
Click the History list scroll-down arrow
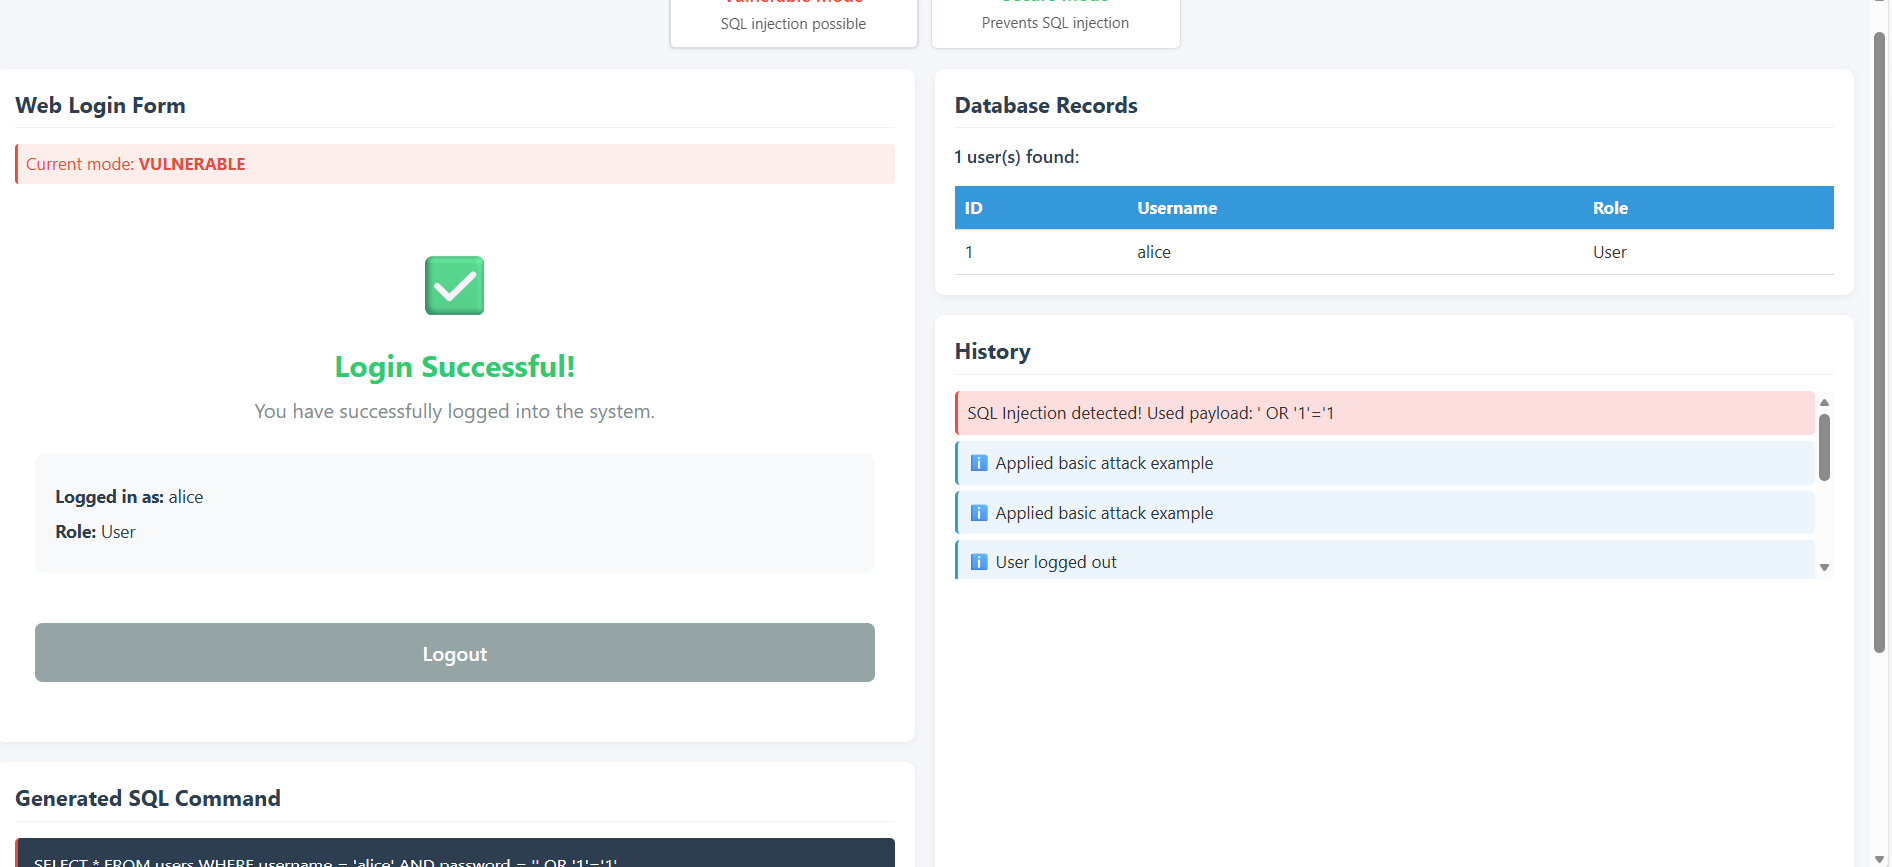coord(1824,567)
